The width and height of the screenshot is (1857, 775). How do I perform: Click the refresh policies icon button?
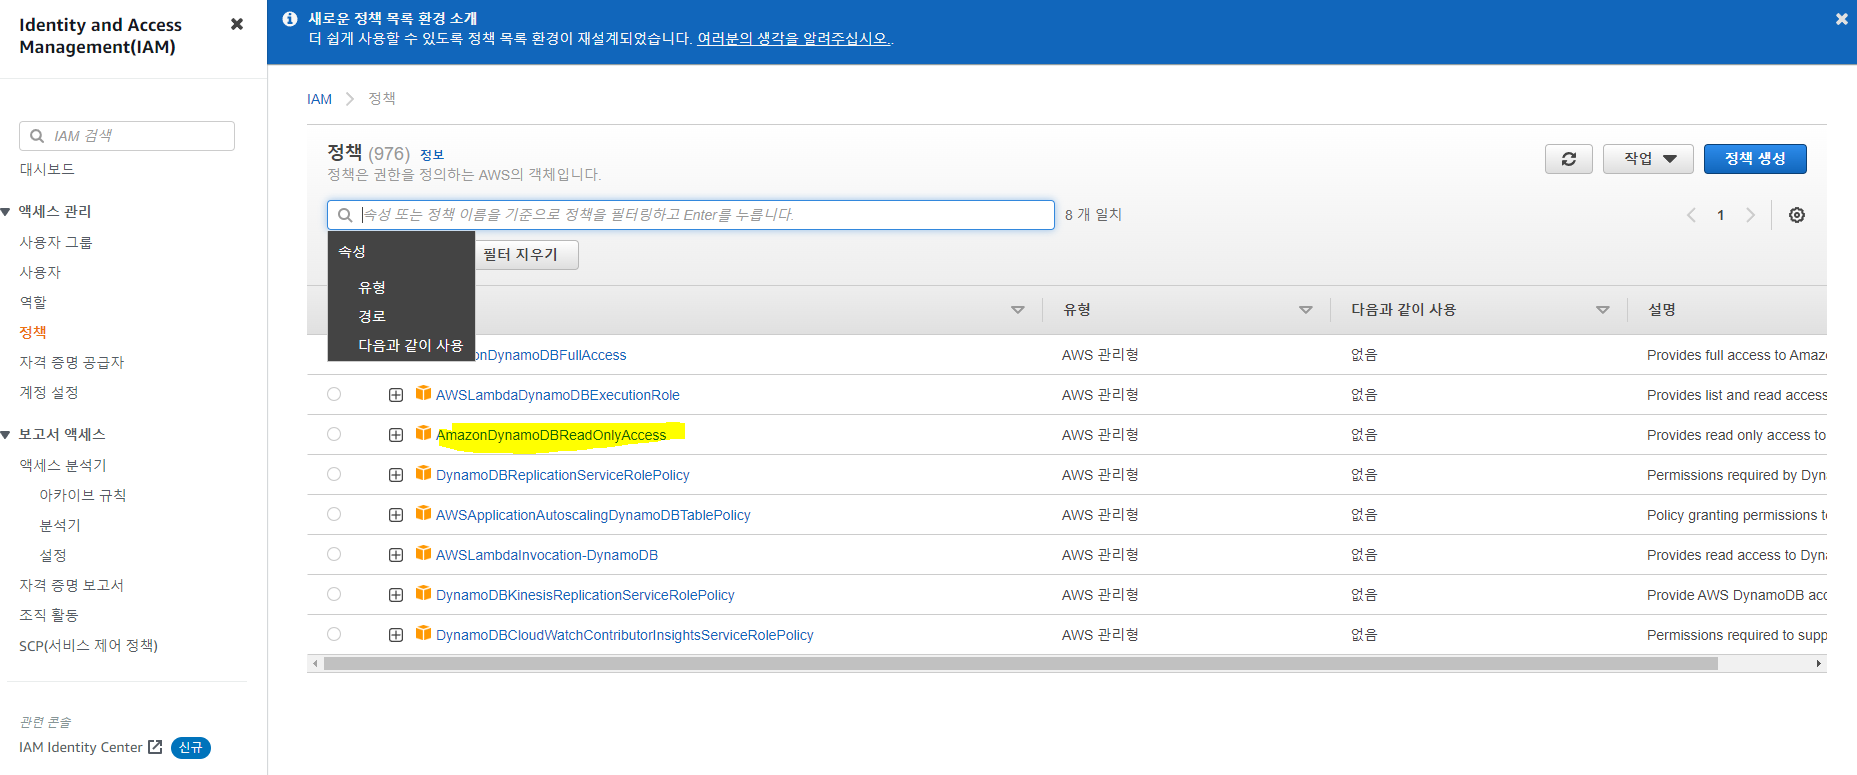(1569, 159)
